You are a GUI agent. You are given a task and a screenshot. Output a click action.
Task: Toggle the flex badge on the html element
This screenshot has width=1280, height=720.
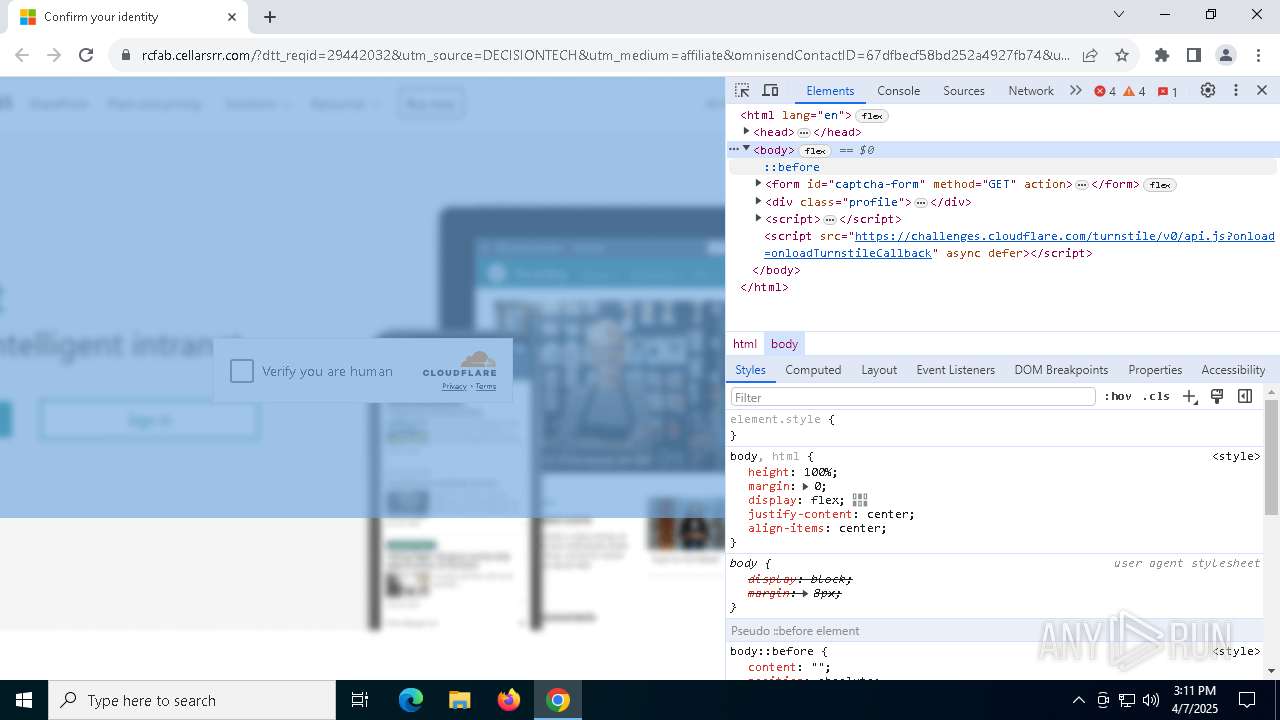(x=872, y=116)
